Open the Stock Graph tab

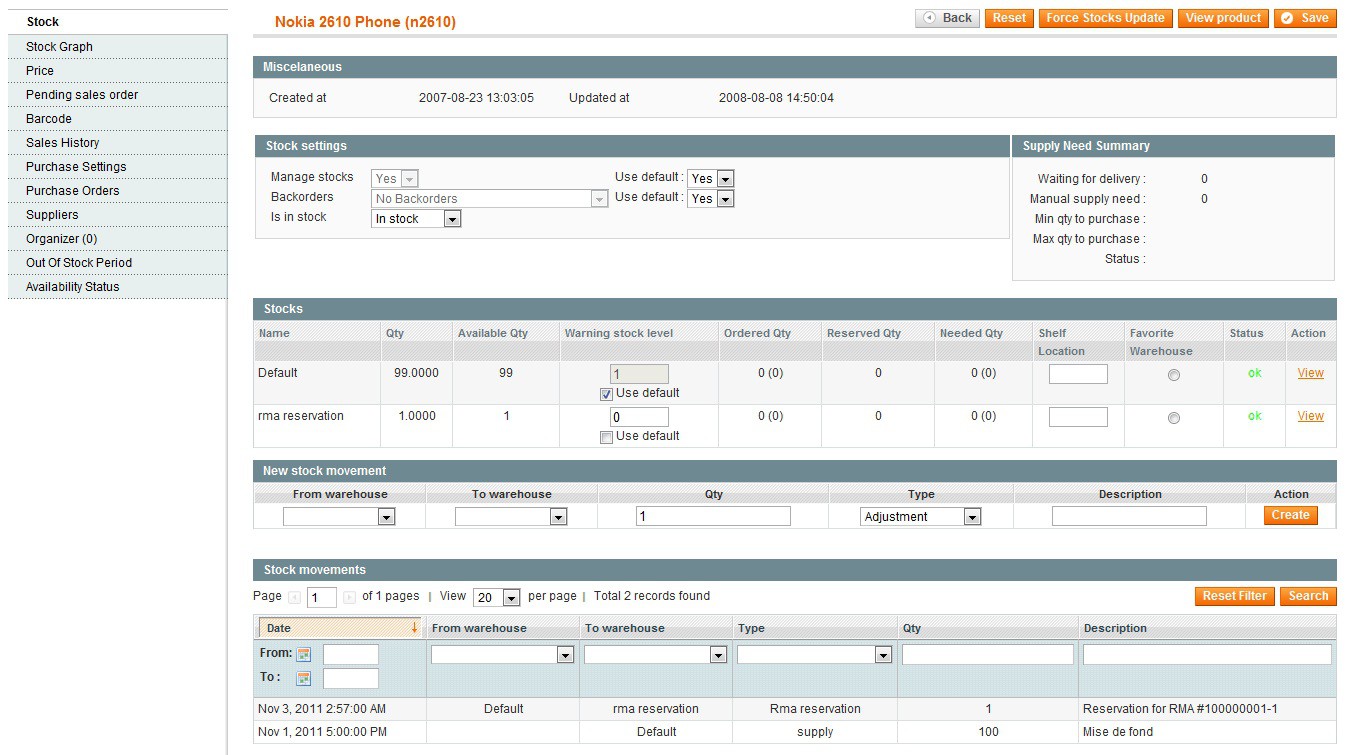(118, 47)
